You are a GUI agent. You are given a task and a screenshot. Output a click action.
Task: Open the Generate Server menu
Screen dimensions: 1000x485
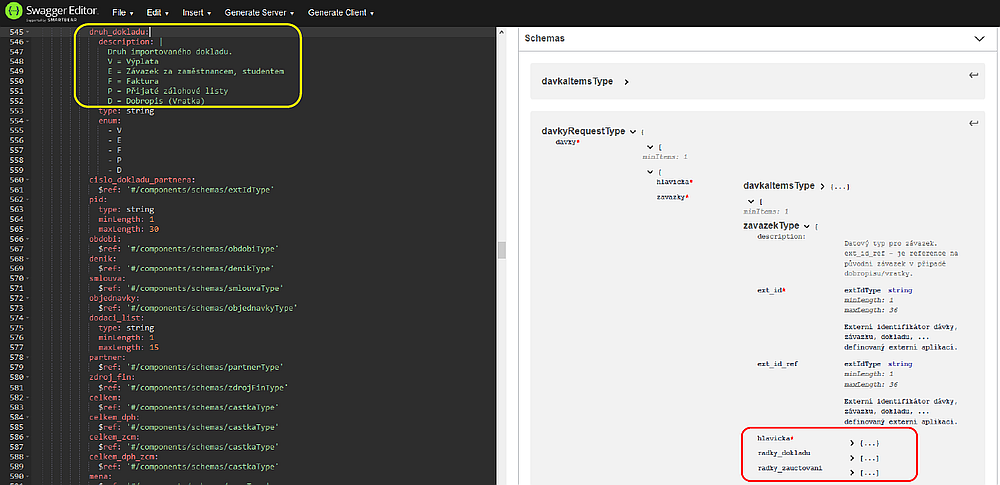click(x=260, y=13)
